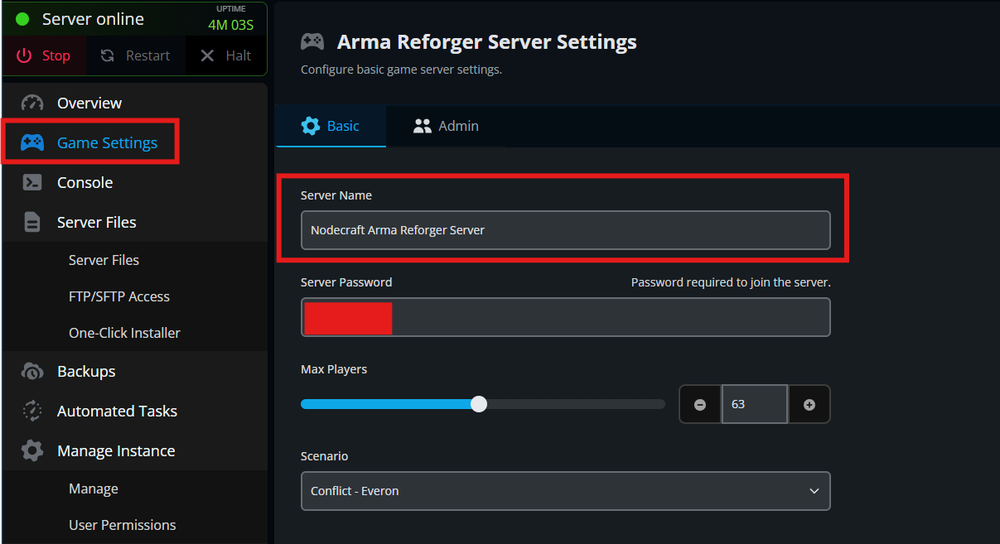Click the Overview gauge icon
Image resolution: width=1000 pixels, height=544 pixels.
pyautogui.click(x=32, y=103)
